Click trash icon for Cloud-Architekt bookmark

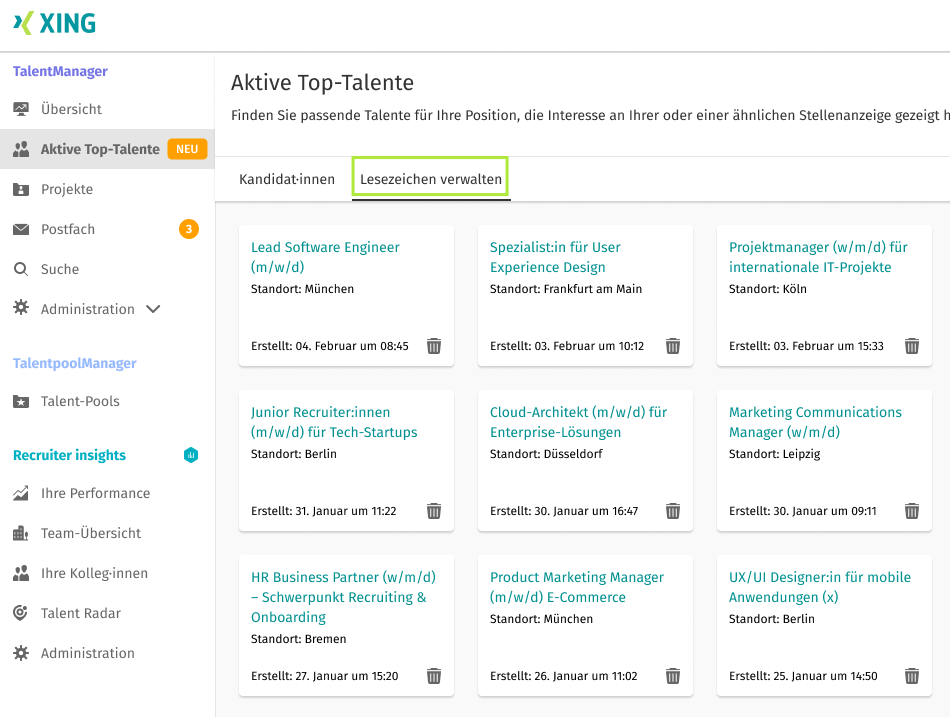pyautogui.click(x=673, y=511)
